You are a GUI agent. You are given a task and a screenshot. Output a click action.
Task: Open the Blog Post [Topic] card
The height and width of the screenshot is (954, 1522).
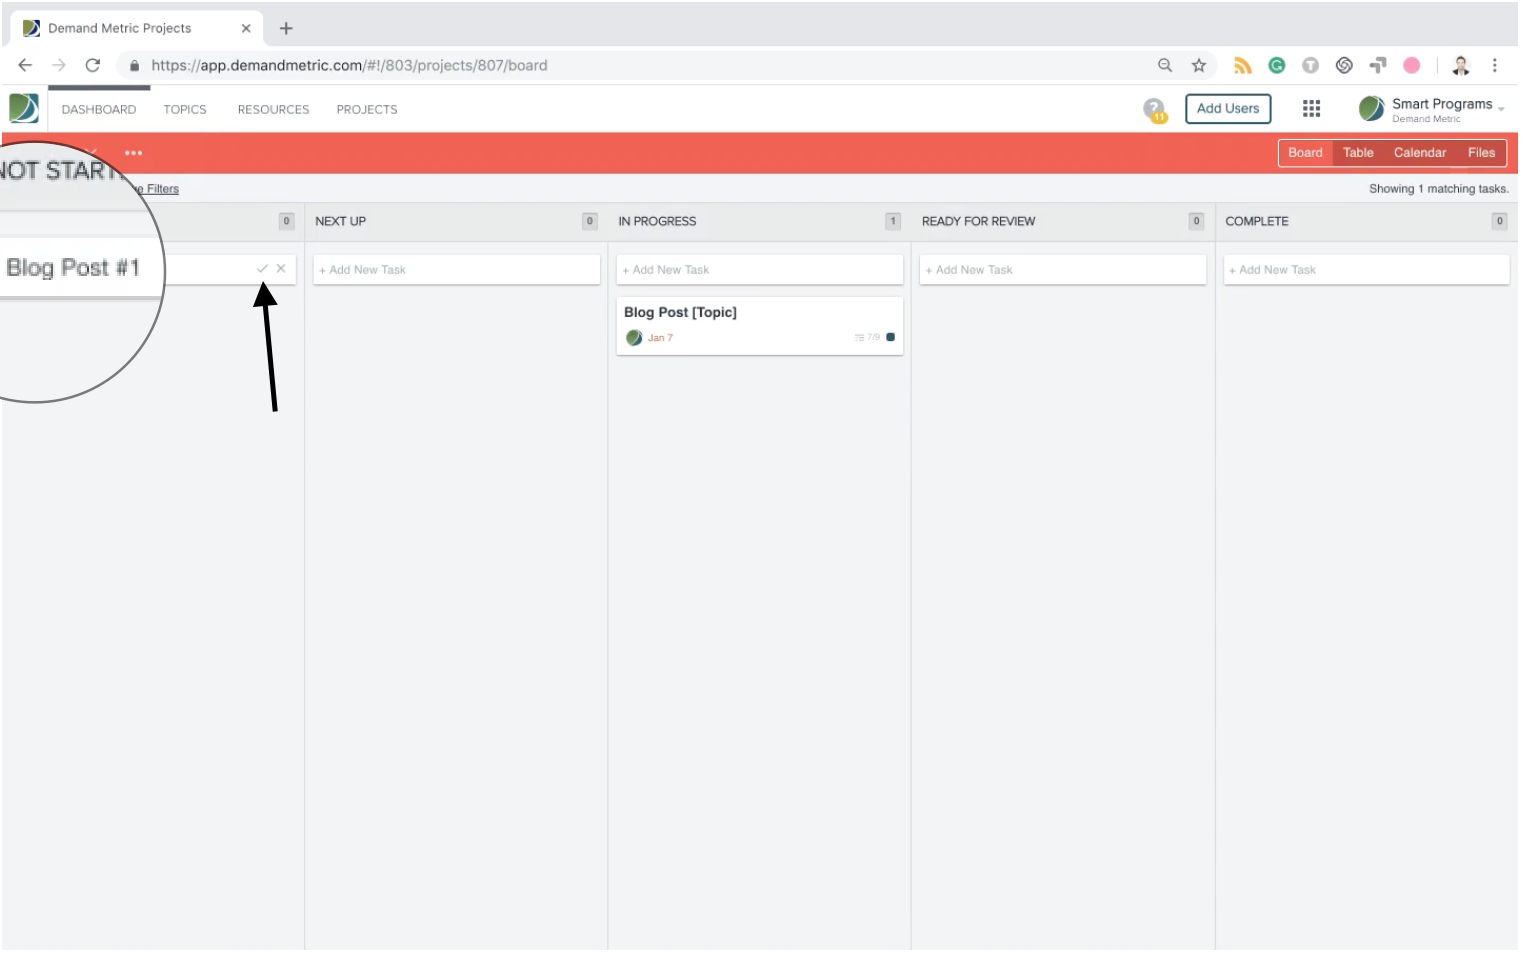click(759, 325)
